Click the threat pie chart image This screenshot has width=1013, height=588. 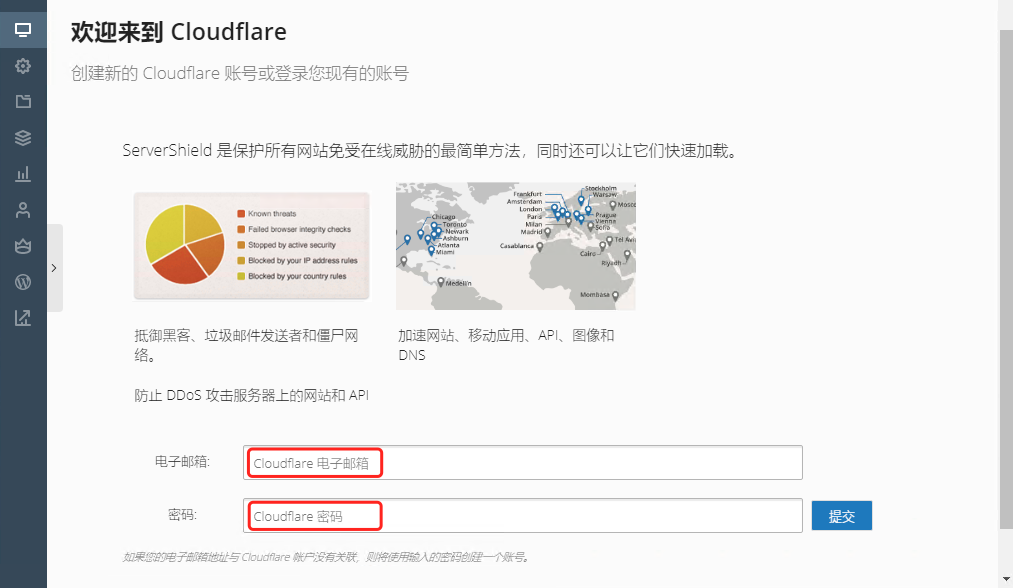(251, 246)
